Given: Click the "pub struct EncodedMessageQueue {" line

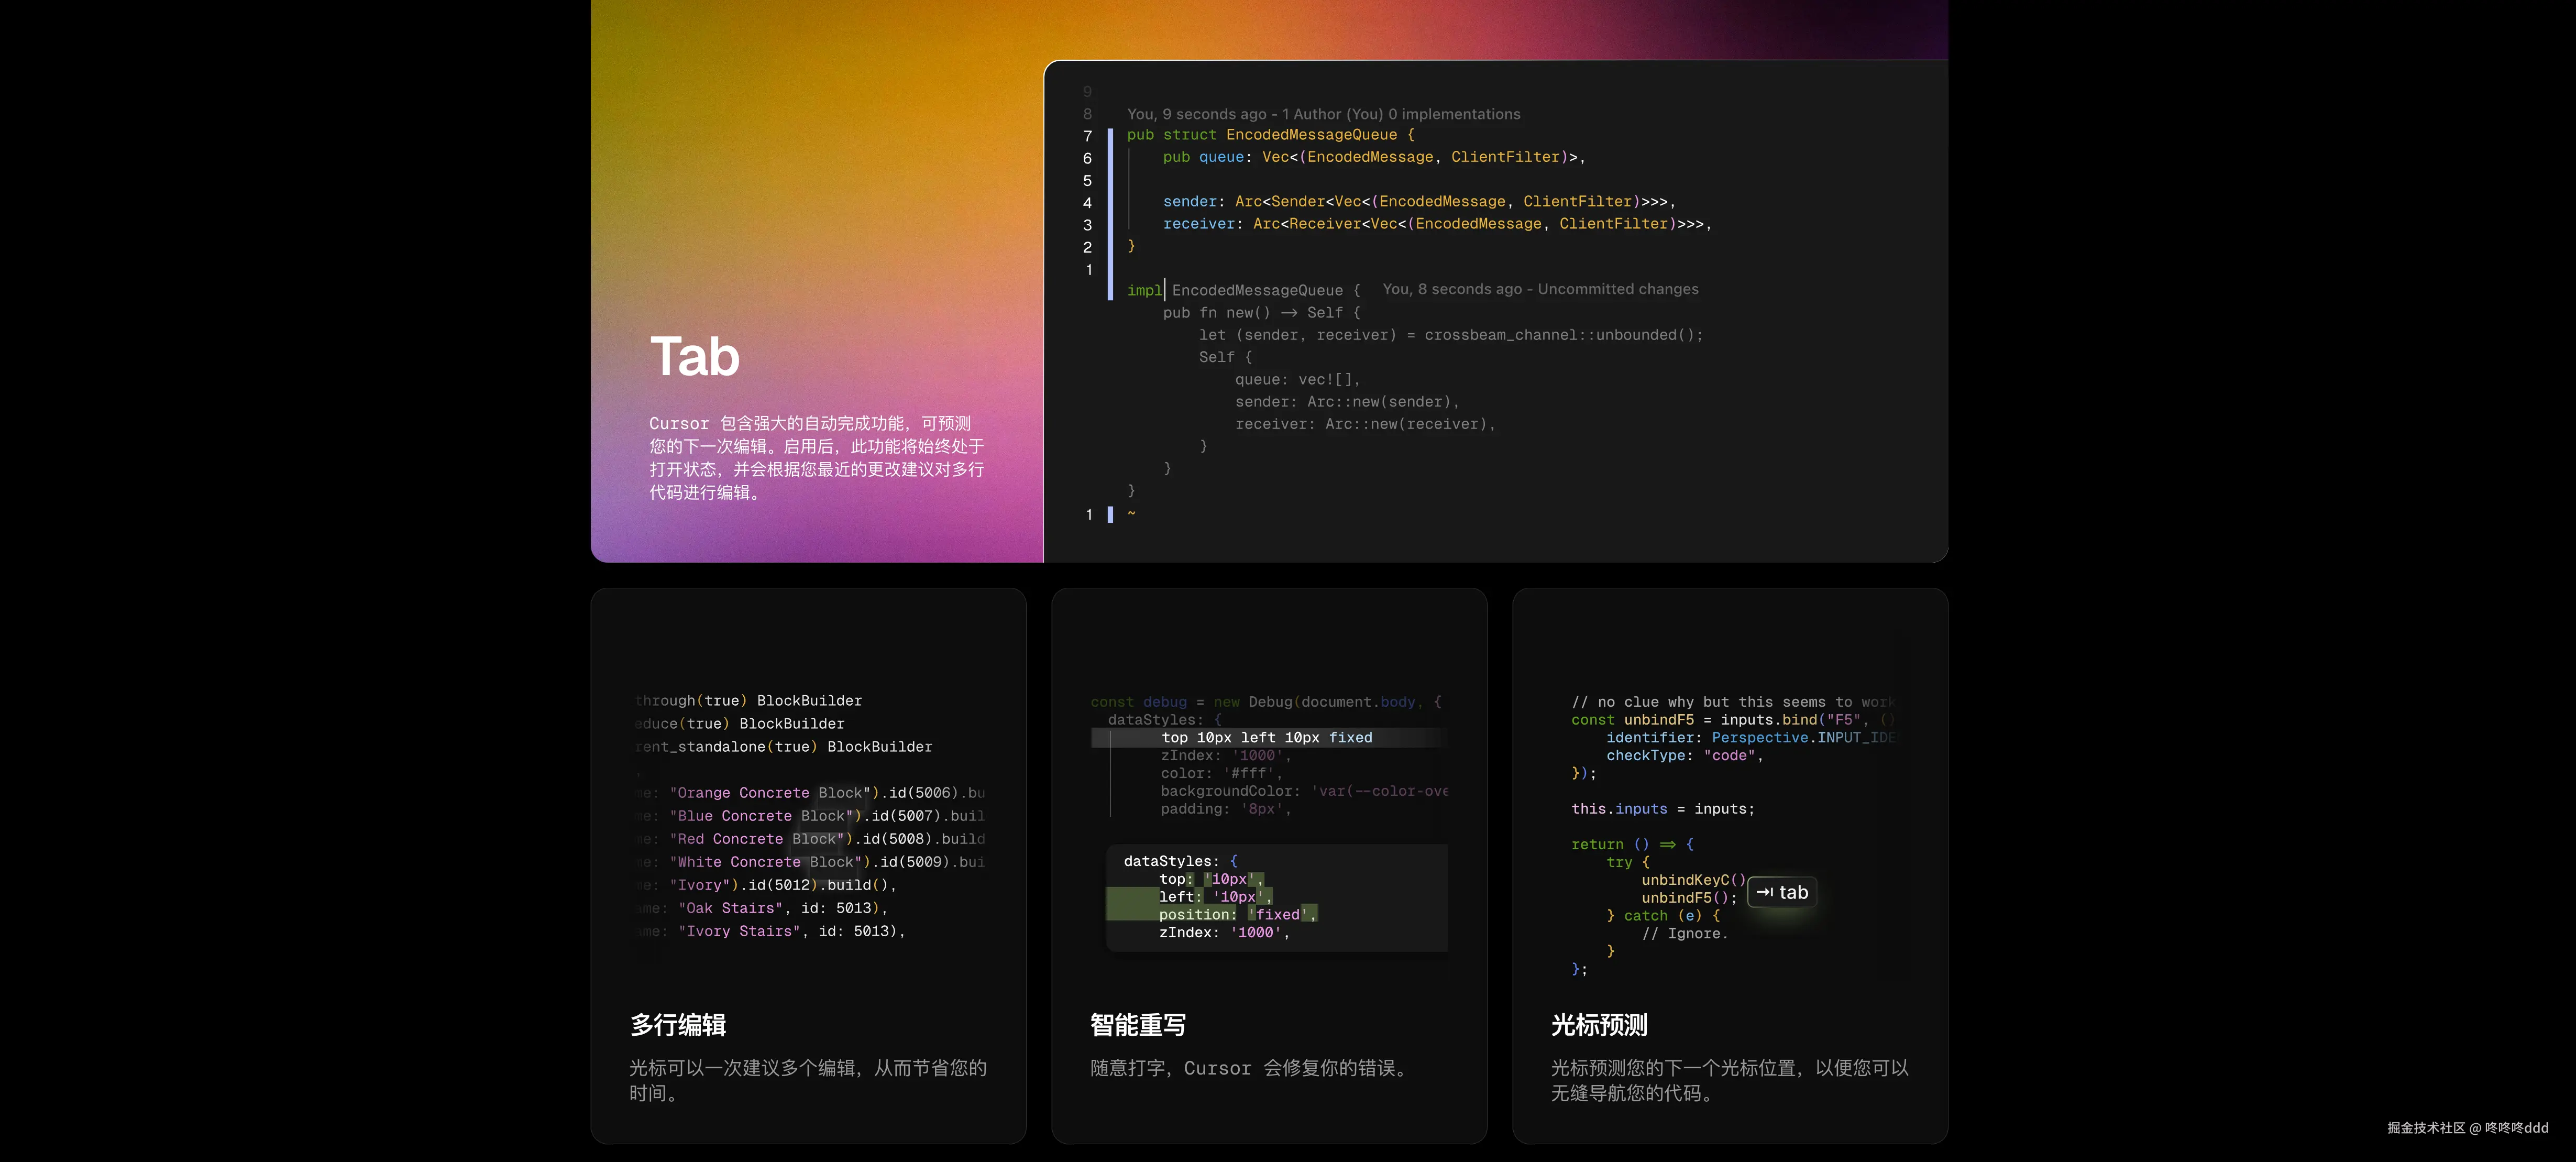Looking at the screenshot, I should (x=1271, y=135).
